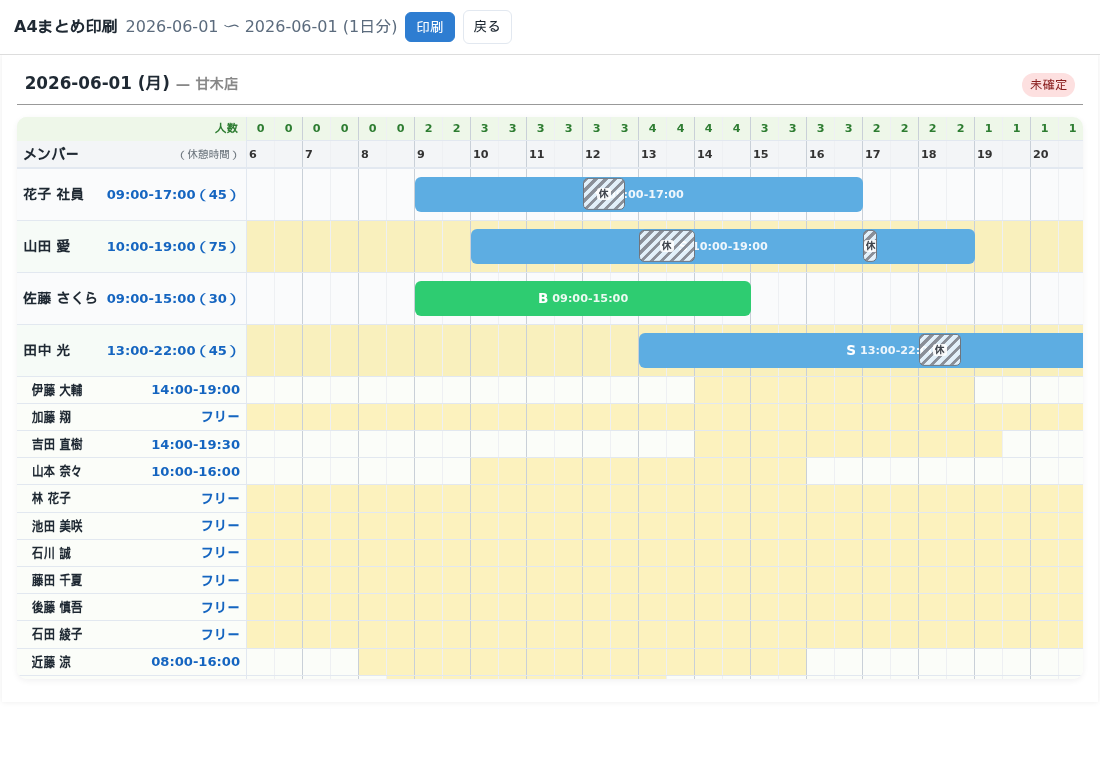Click 山本 奈々's availability 10:00-16:00
The image size is (1100, 762).
pos(196,472)
